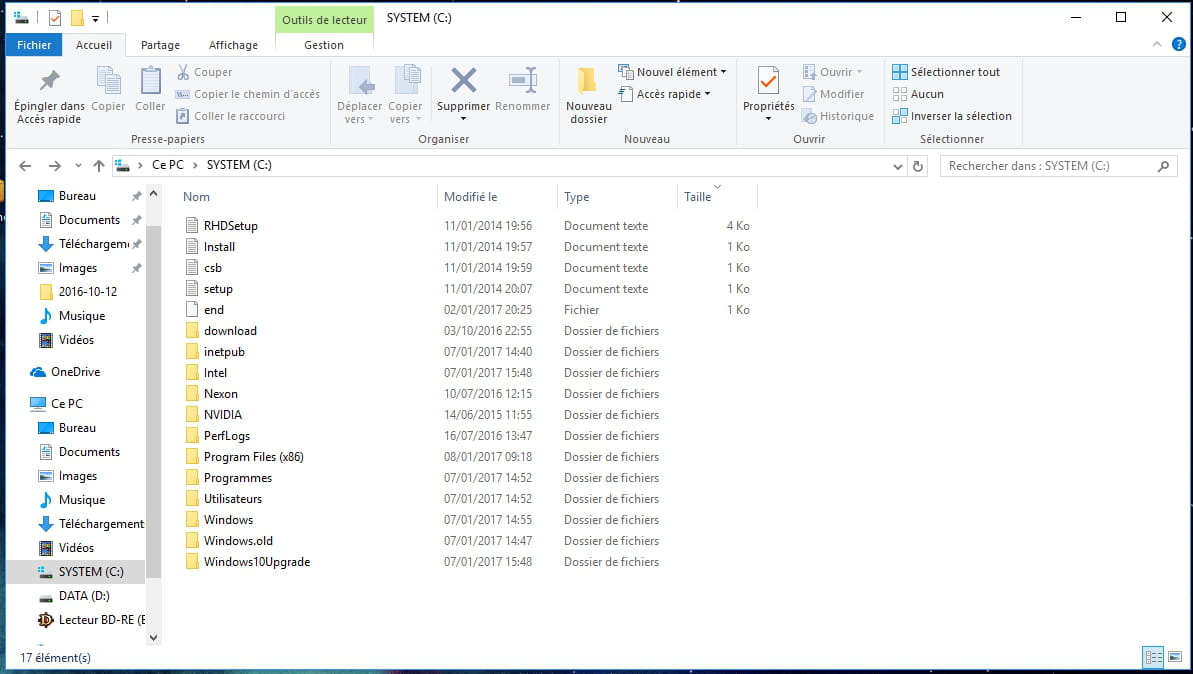The height and width of the screenshot is (674, 1193).
Task: Click Couper scissors command
Action: pyautogui.click(x=205, y=72)
